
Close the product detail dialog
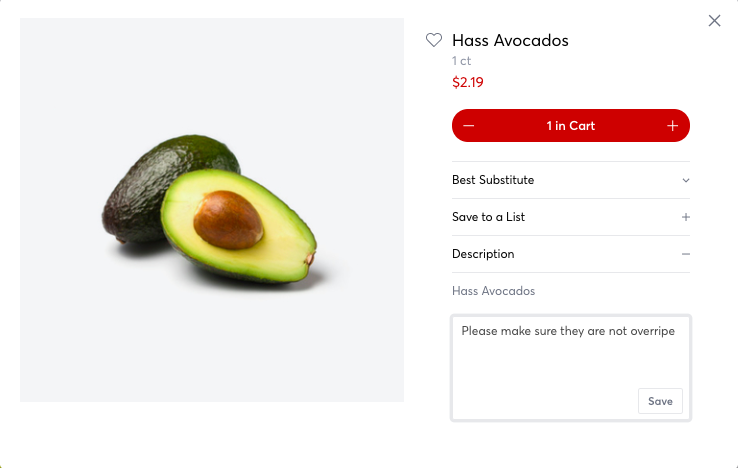pyautogui.click(x=714, y=21)
